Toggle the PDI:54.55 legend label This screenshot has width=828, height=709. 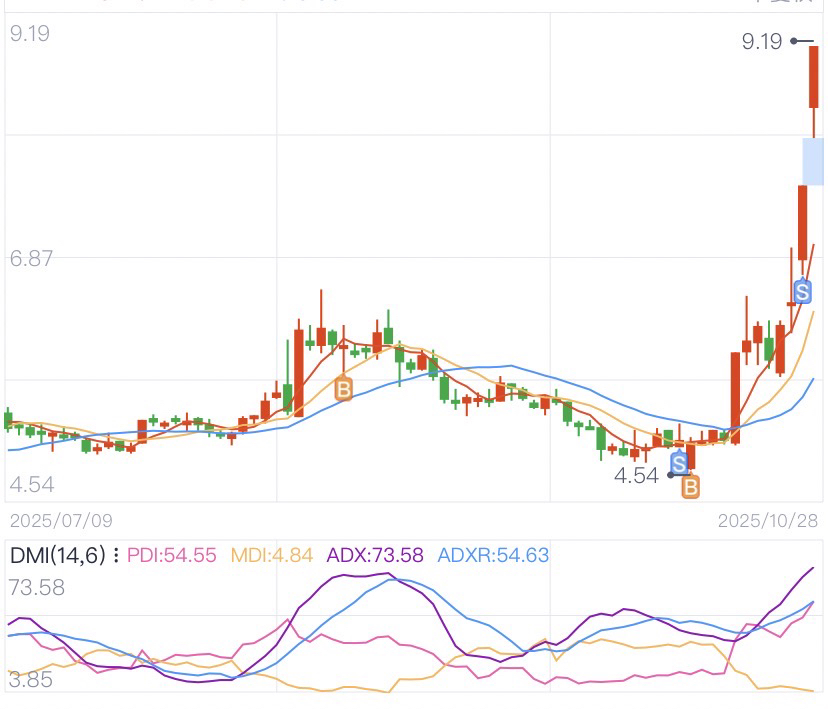(x=172, y=555)
